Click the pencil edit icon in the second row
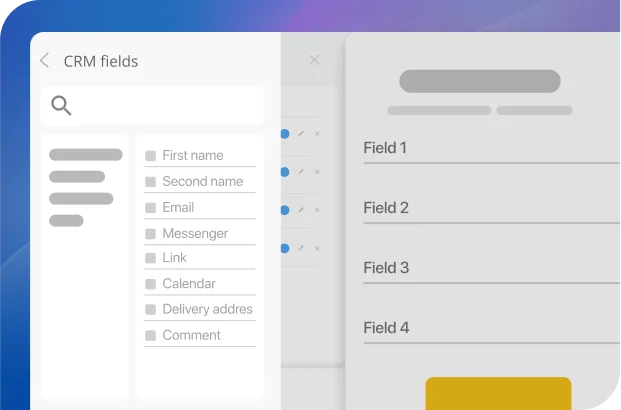The height and width of the screenshot is (410, 621). coord(301,171)
